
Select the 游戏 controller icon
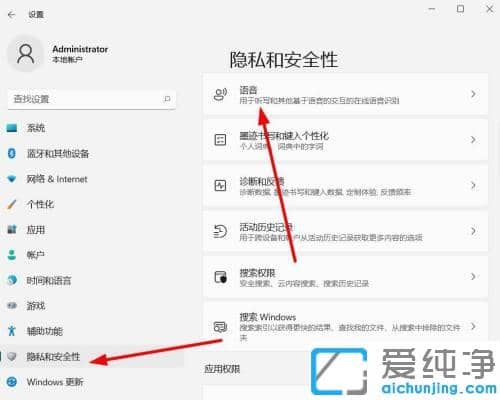point(12,306)
